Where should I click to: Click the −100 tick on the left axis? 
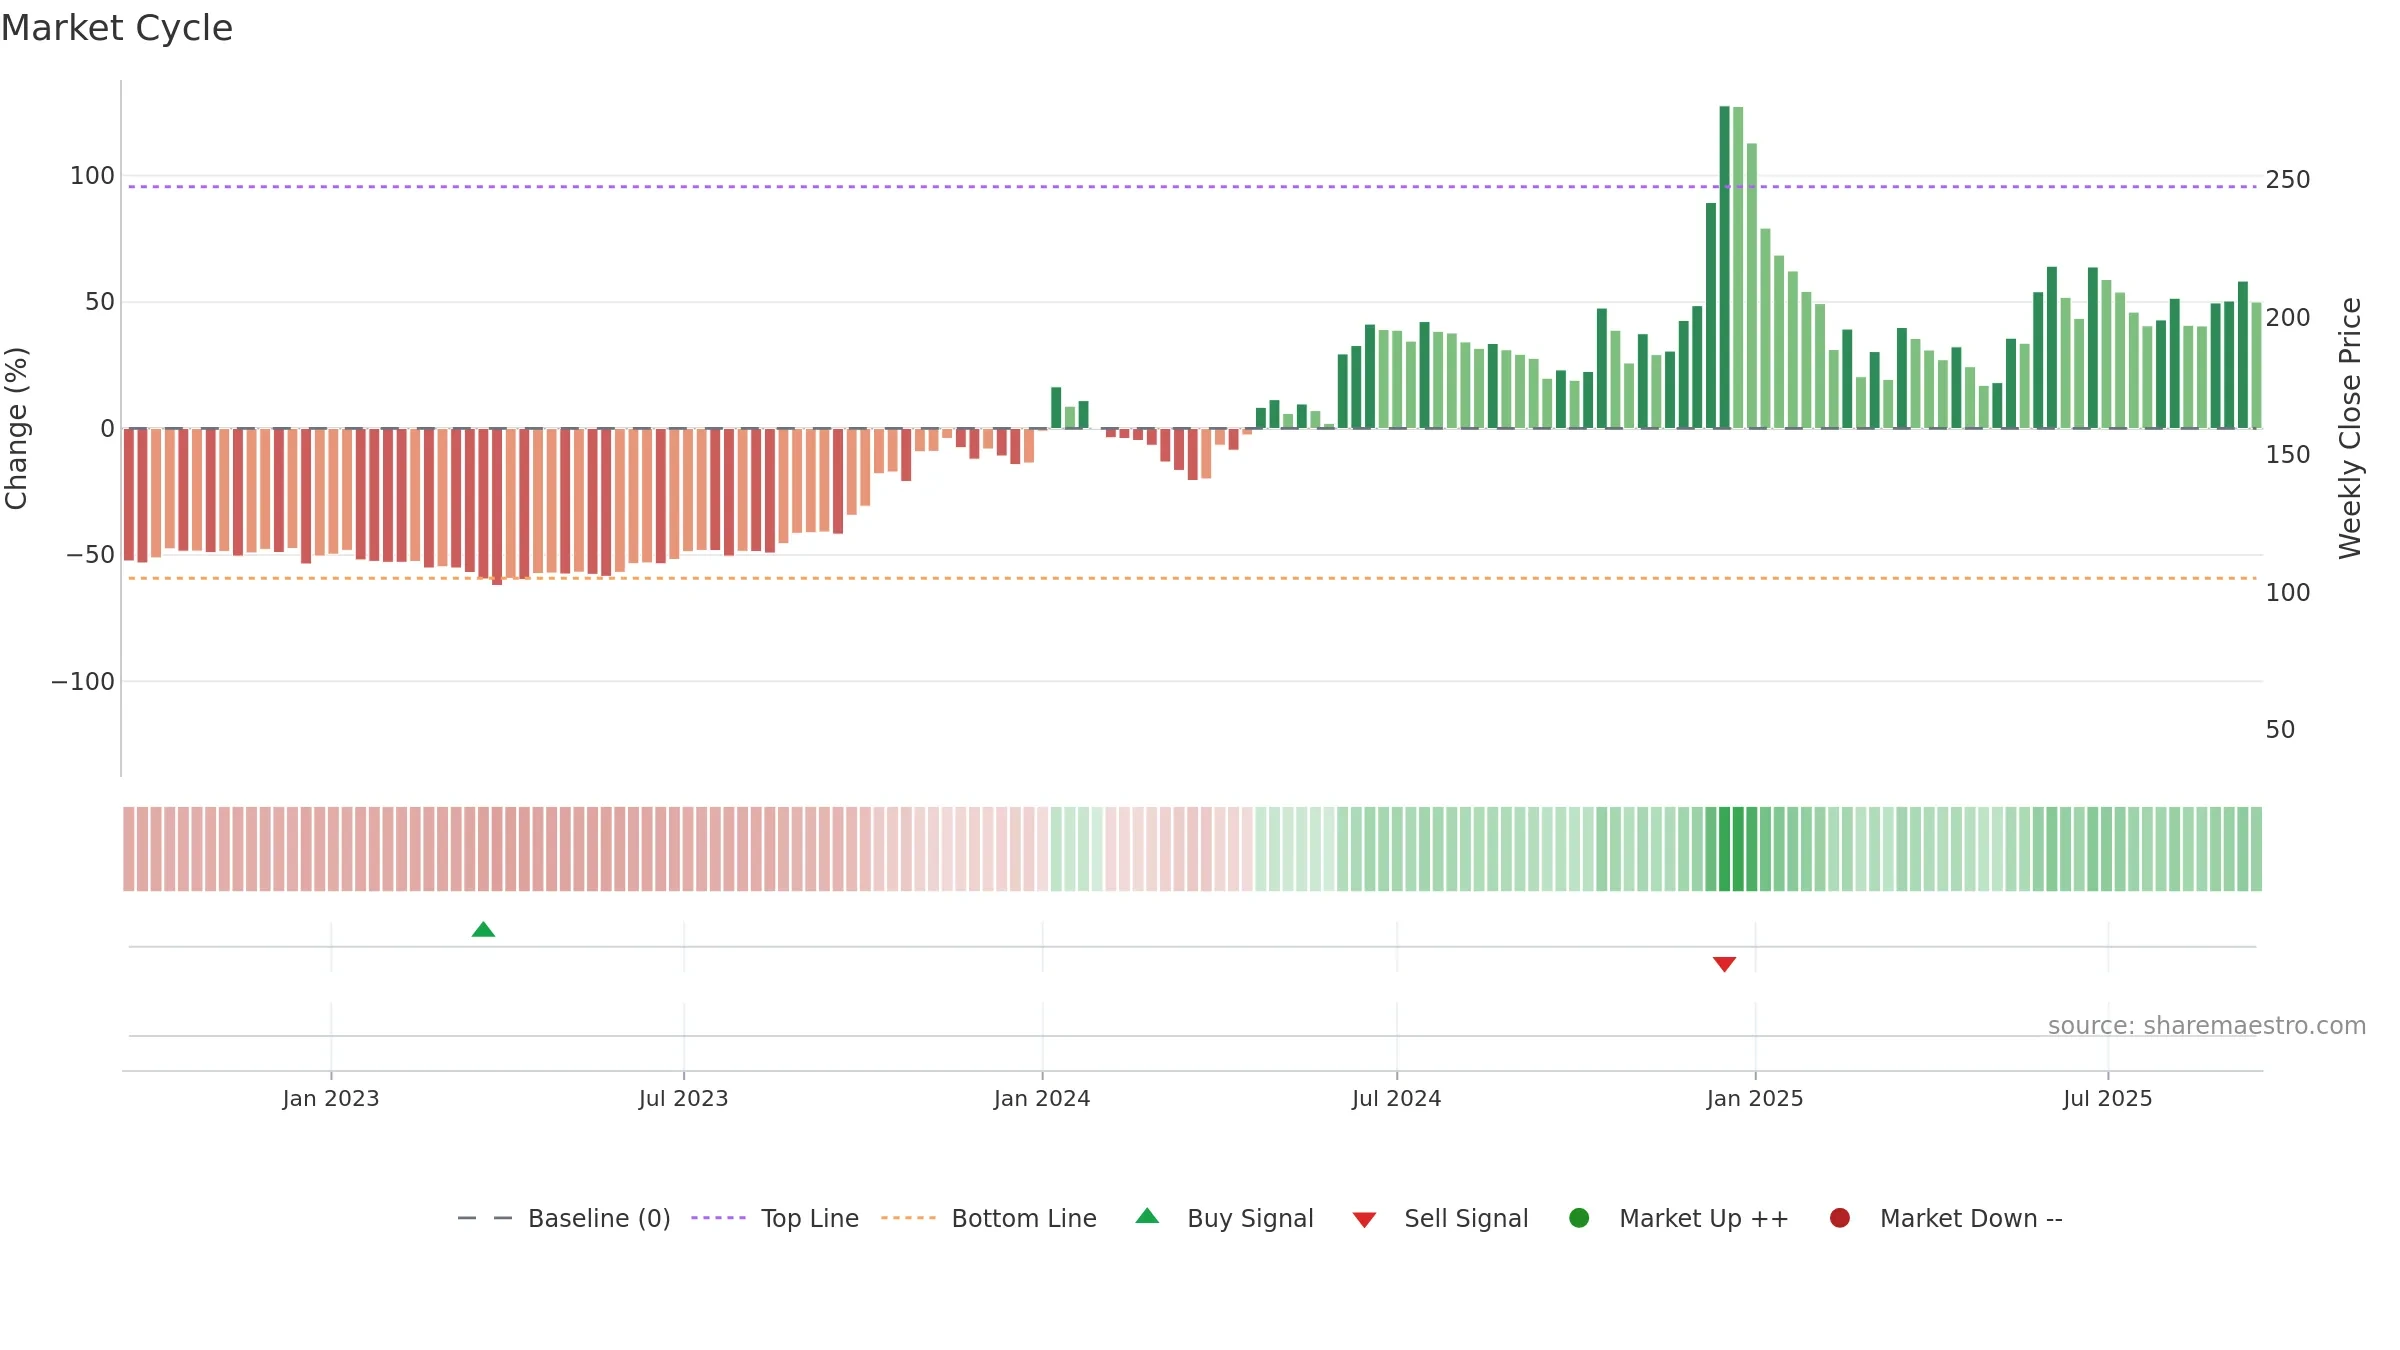(x=83, y=682)
